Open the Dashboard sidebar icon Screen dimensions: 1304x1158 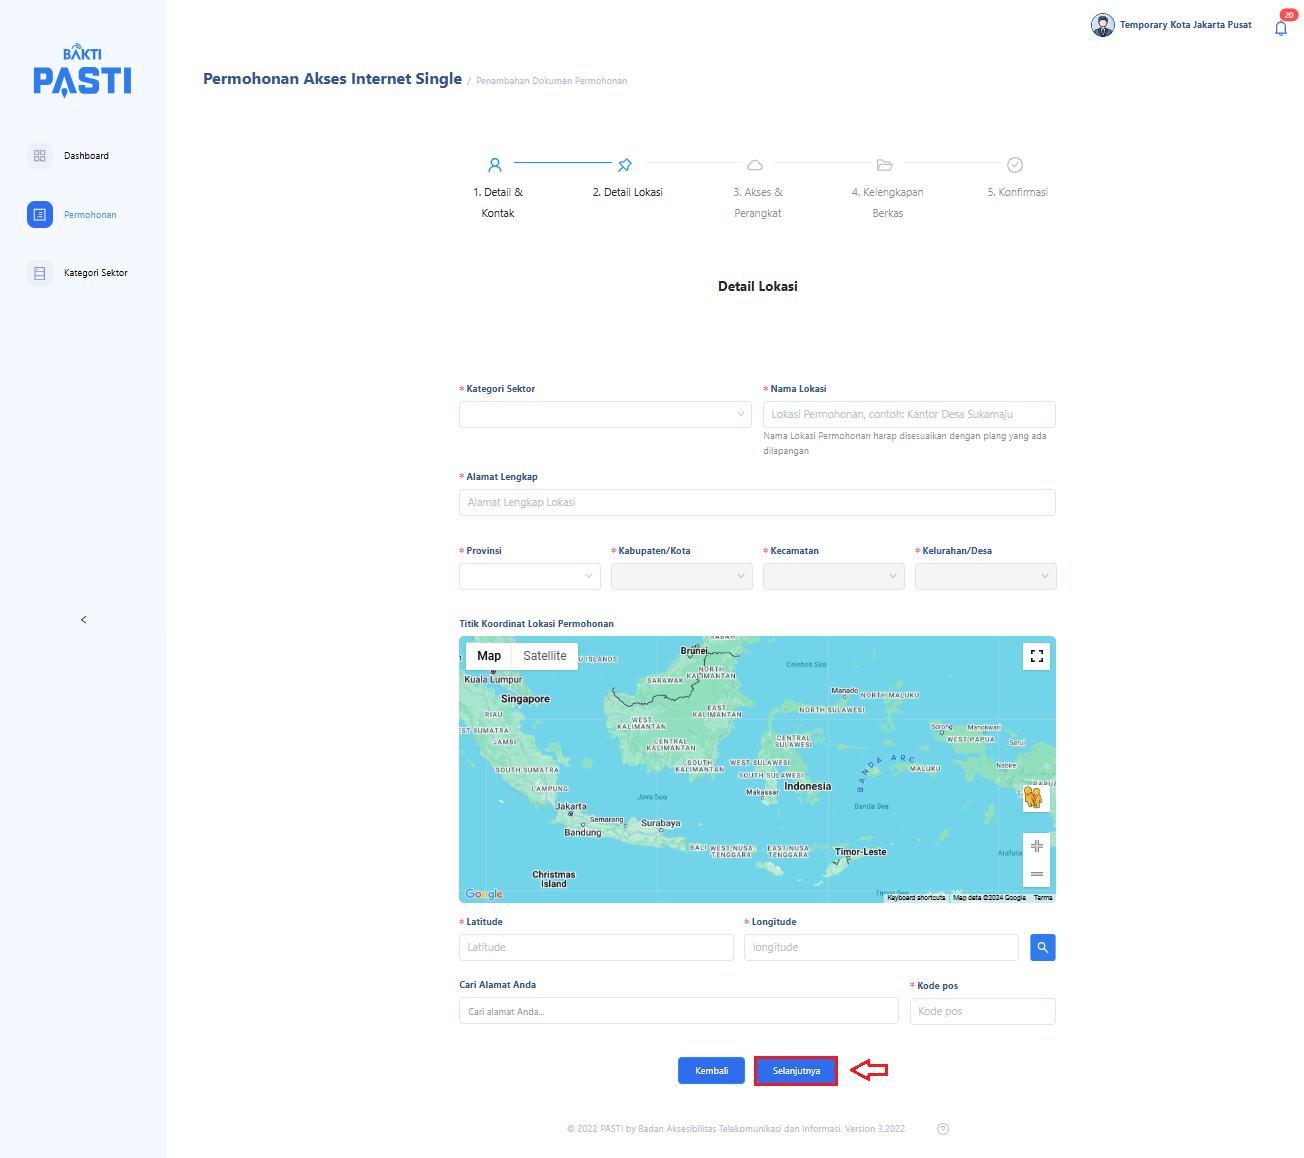40,156
